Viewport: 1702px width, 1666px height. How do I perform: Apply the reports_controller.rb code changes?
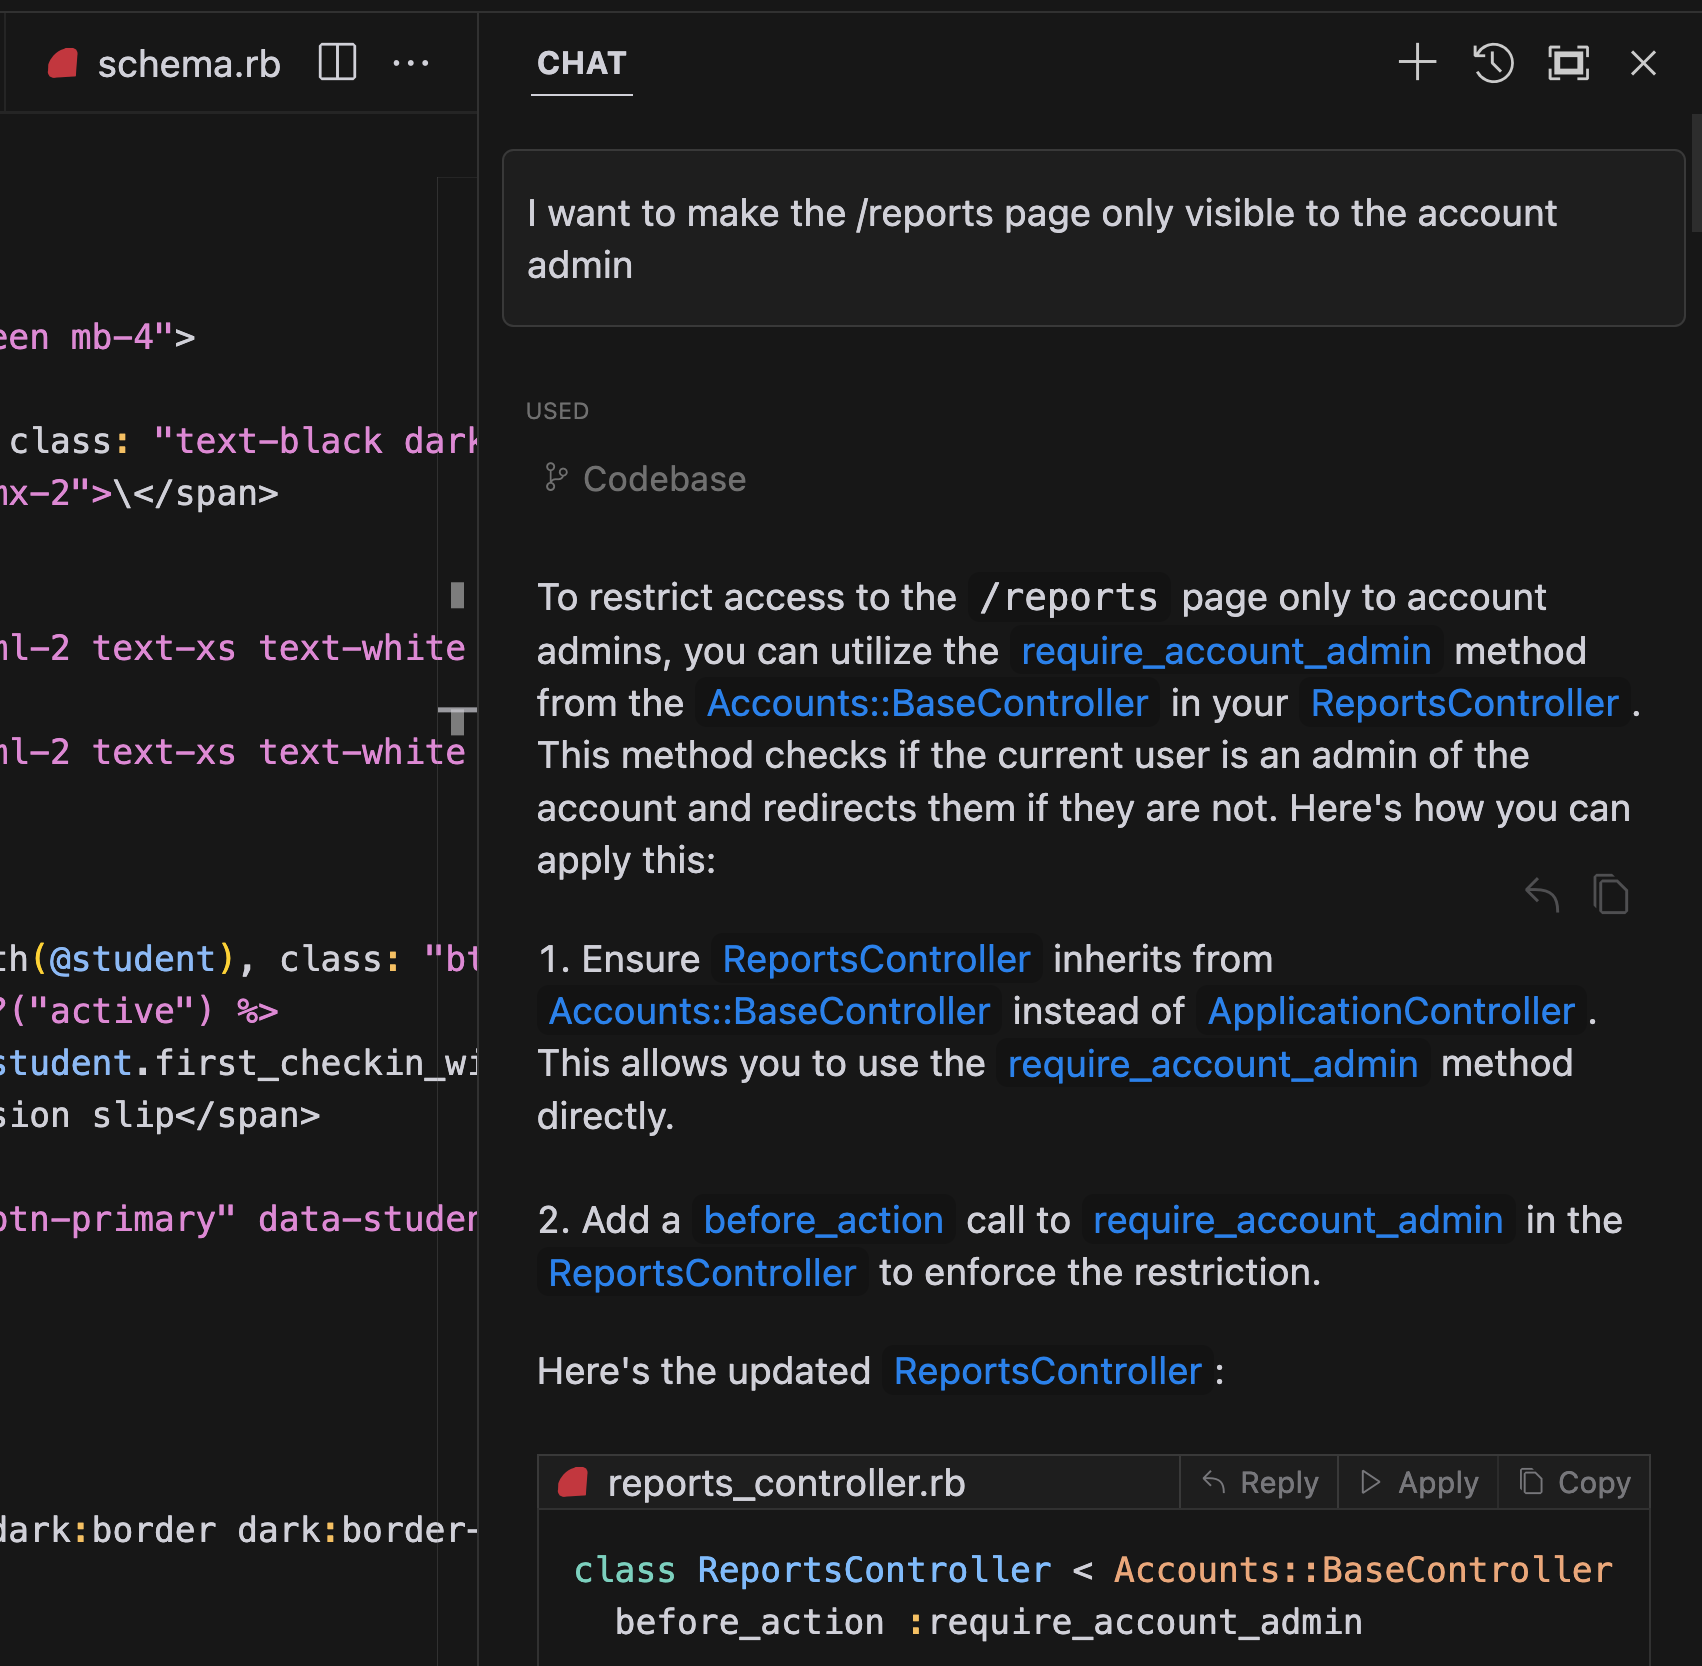(x=1419, y=1482)
